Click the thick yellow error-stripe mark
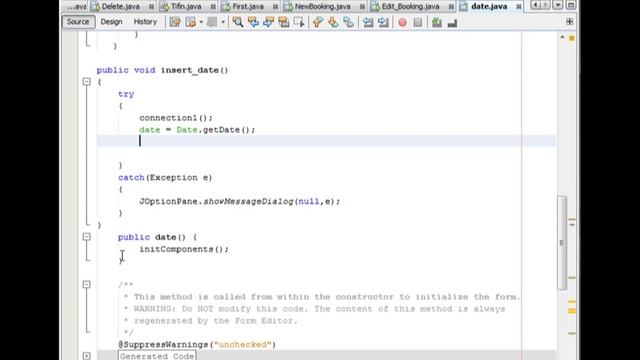 [572, 311]
